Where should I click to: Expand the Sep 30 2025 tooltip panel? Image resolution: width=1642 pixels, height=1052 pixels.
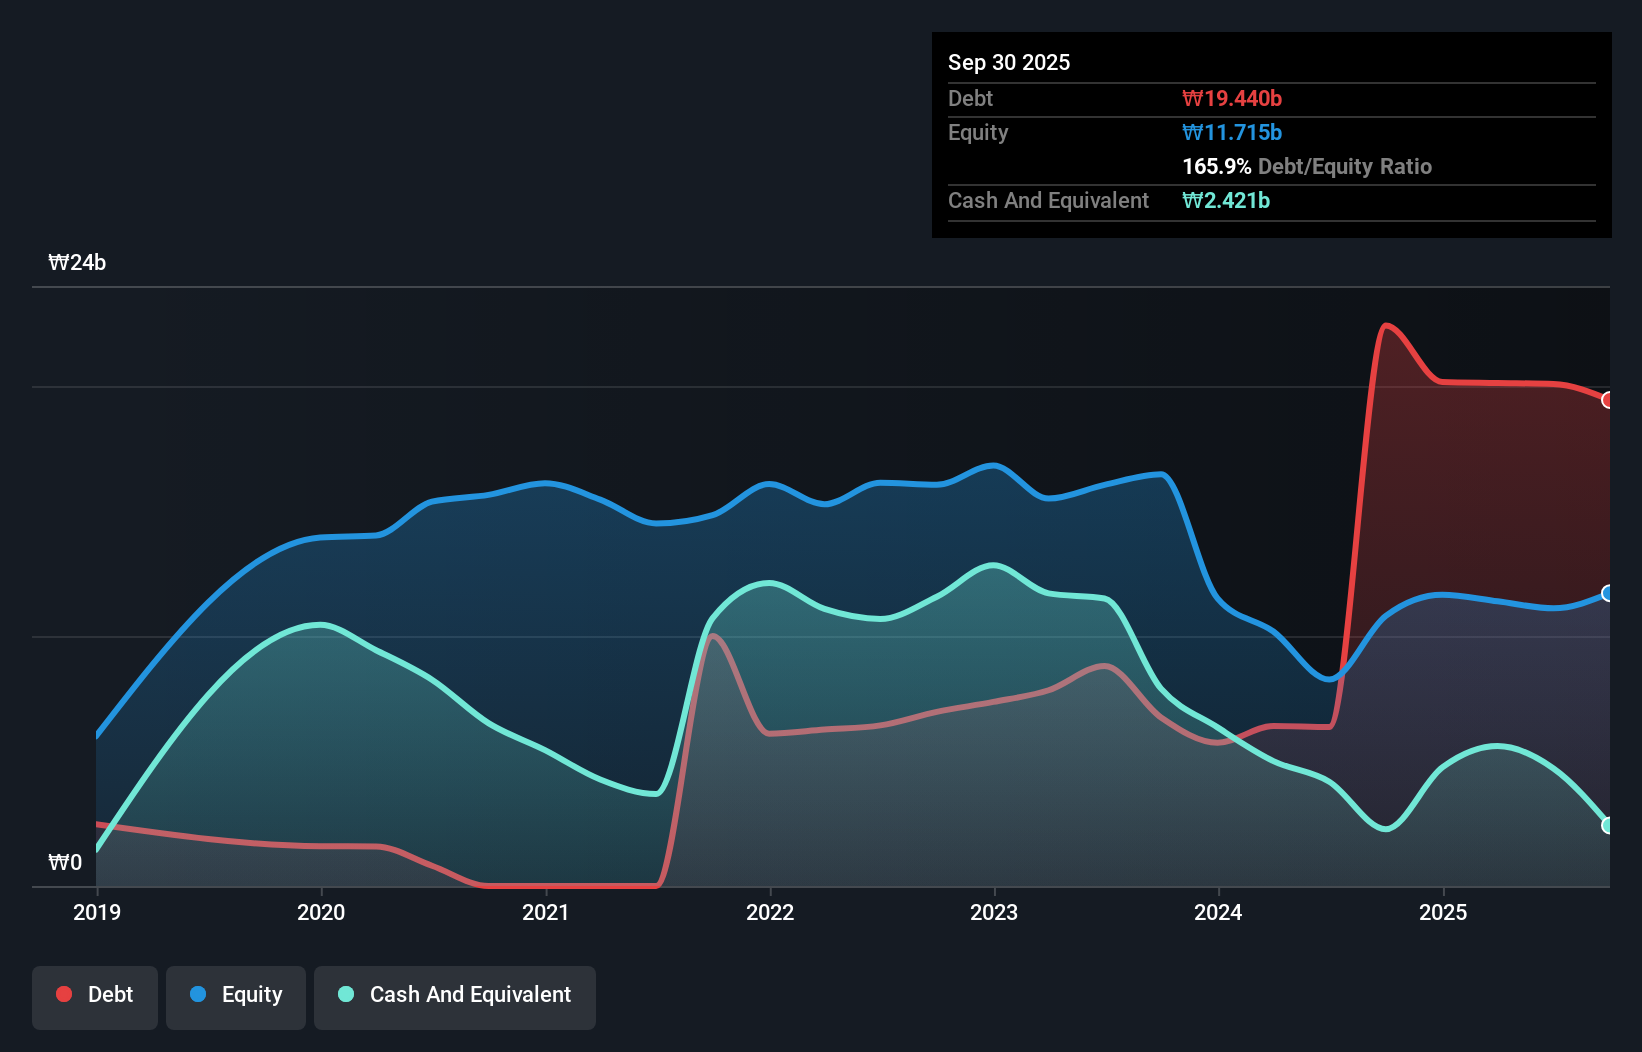[1009, 62]
